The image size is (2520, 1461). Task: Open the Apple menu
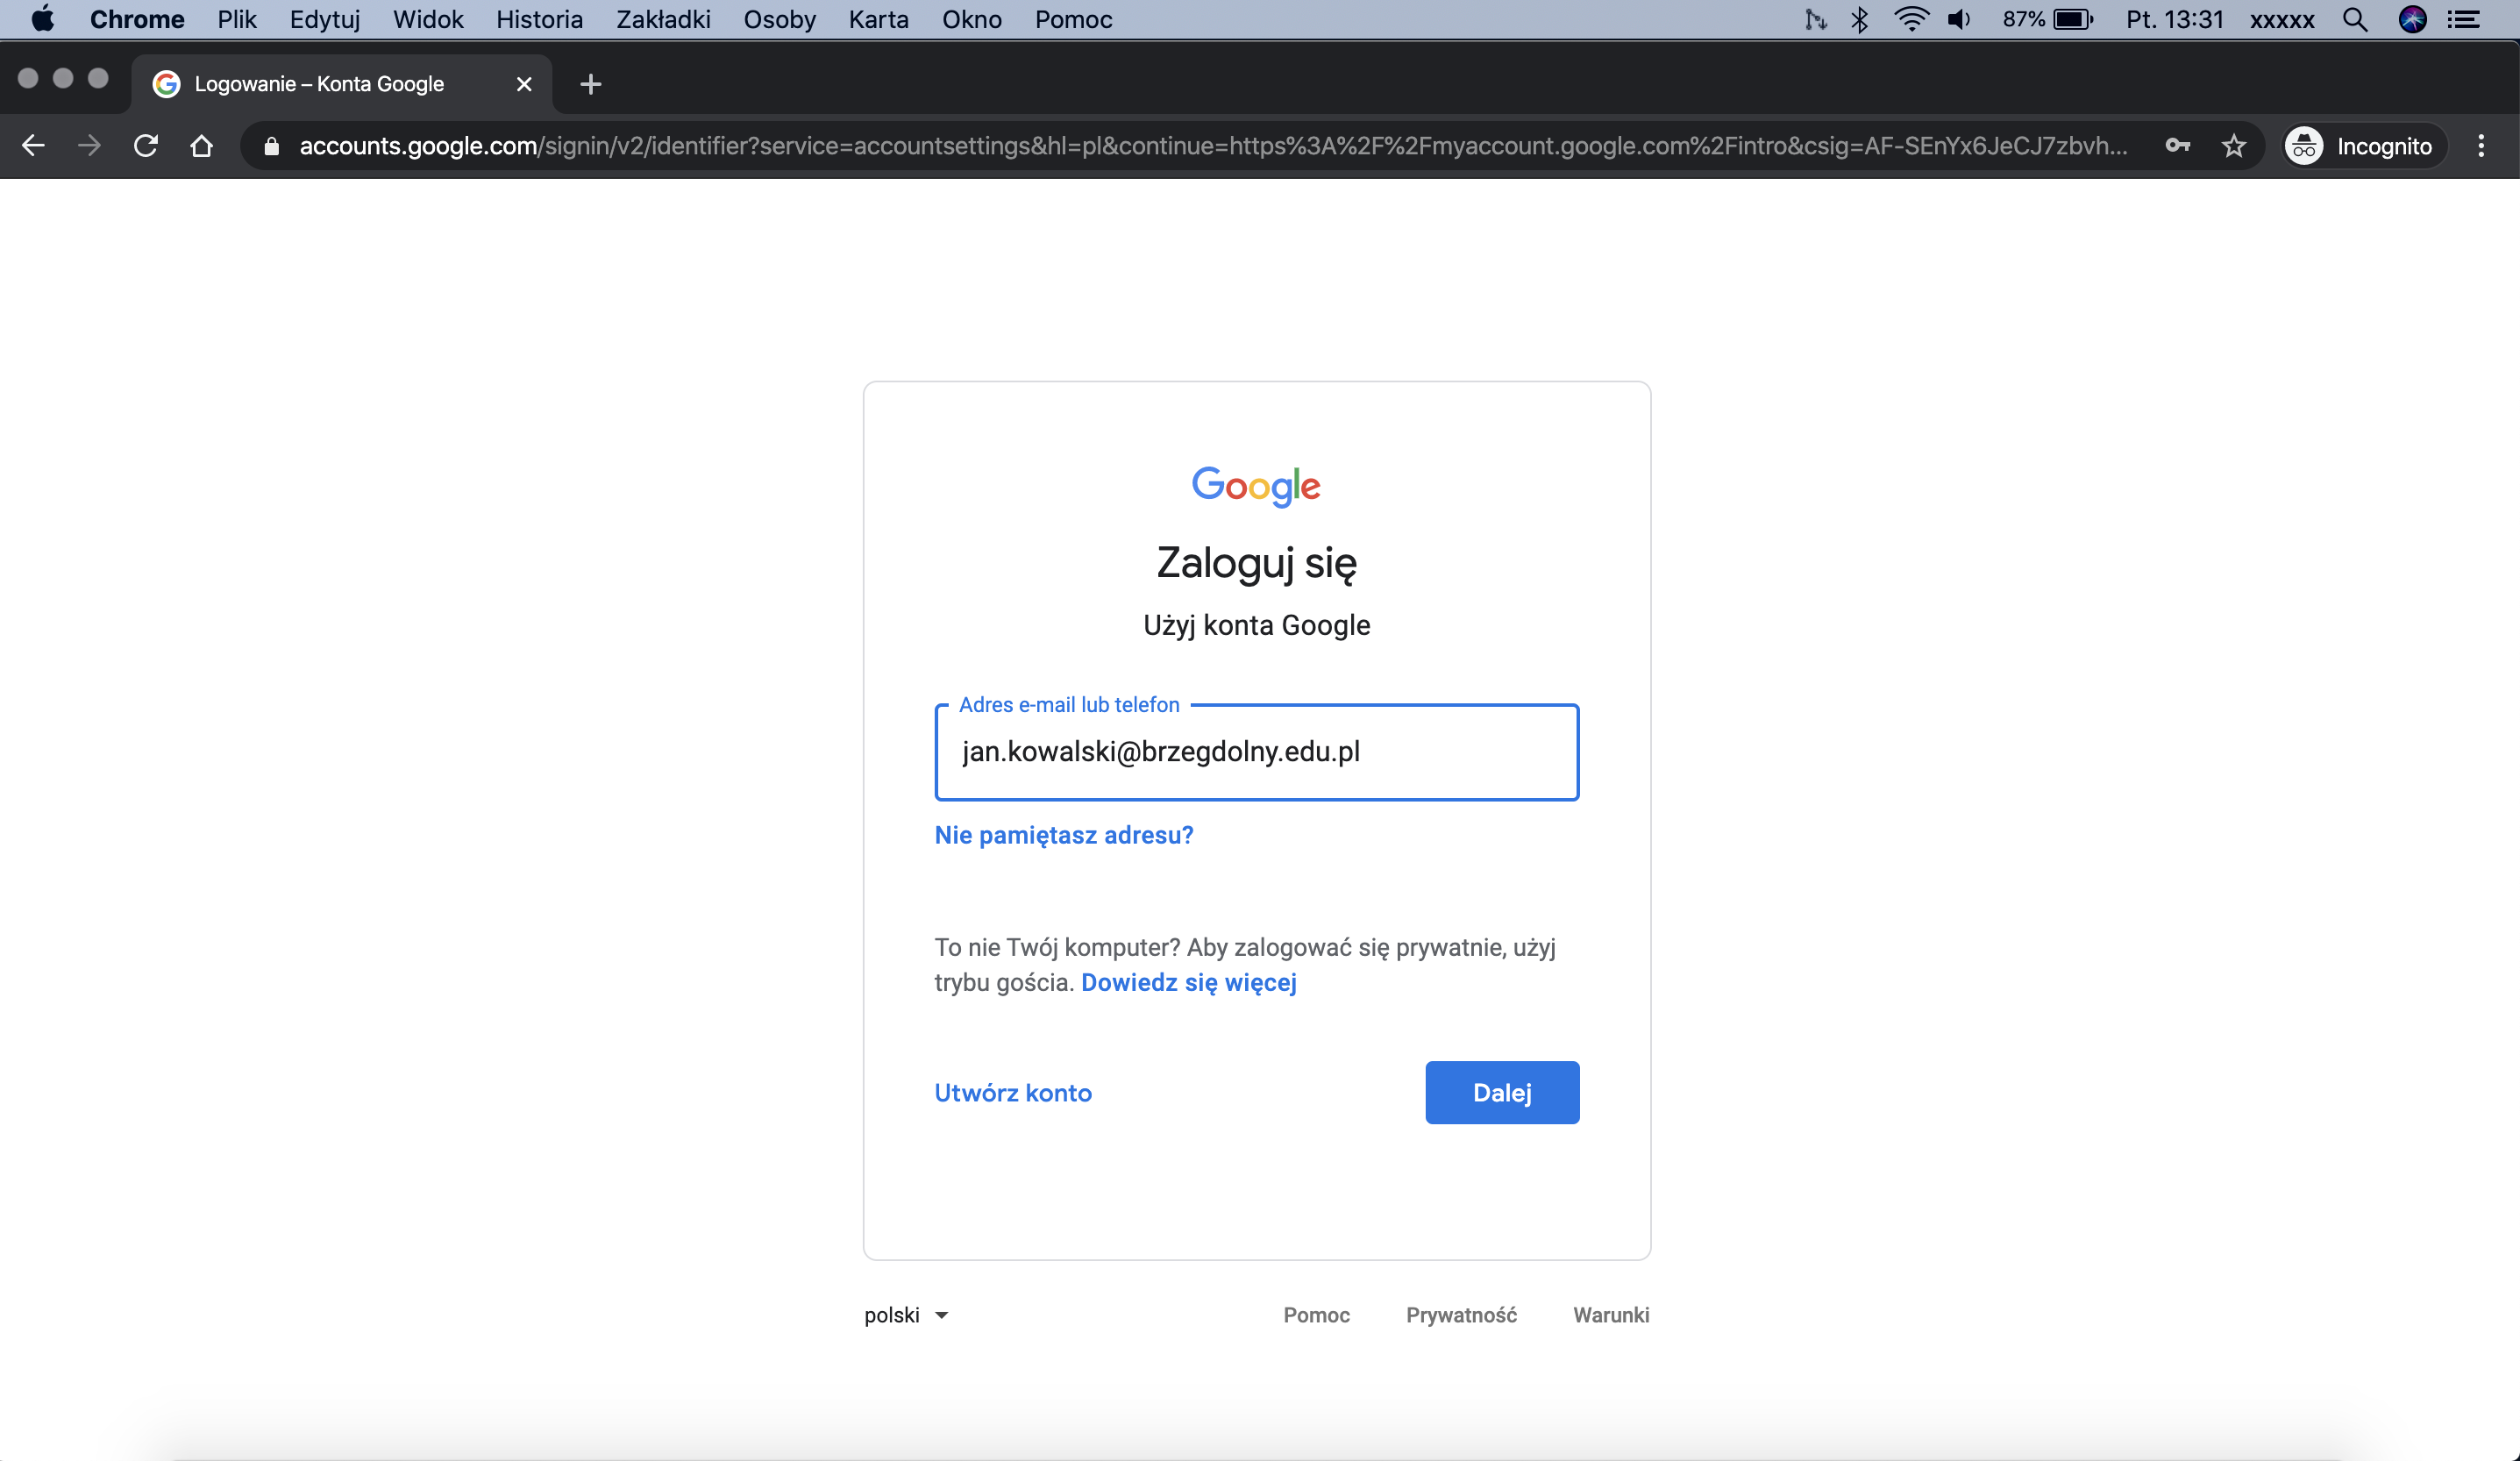[43, 19]
